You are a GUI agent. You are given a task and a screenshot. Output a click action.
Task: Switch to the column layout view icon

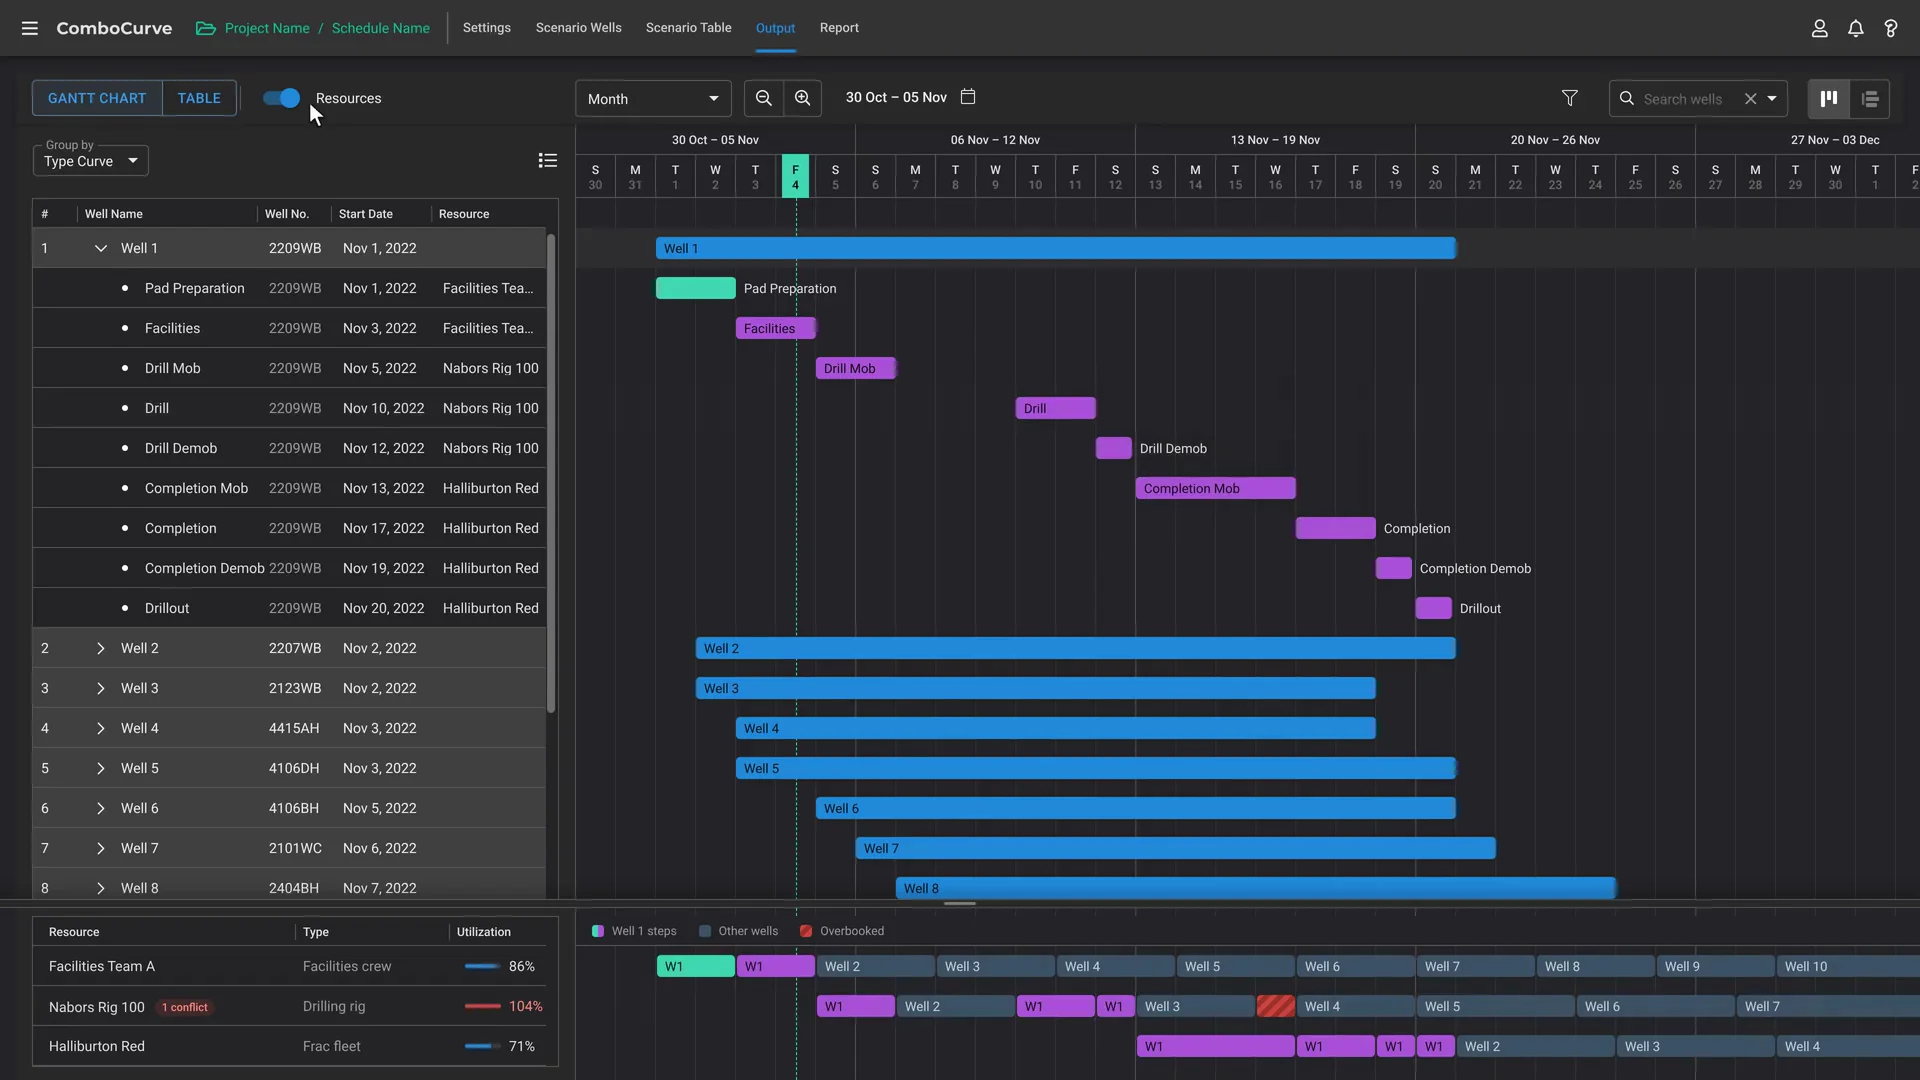(x=1829, y=98)
